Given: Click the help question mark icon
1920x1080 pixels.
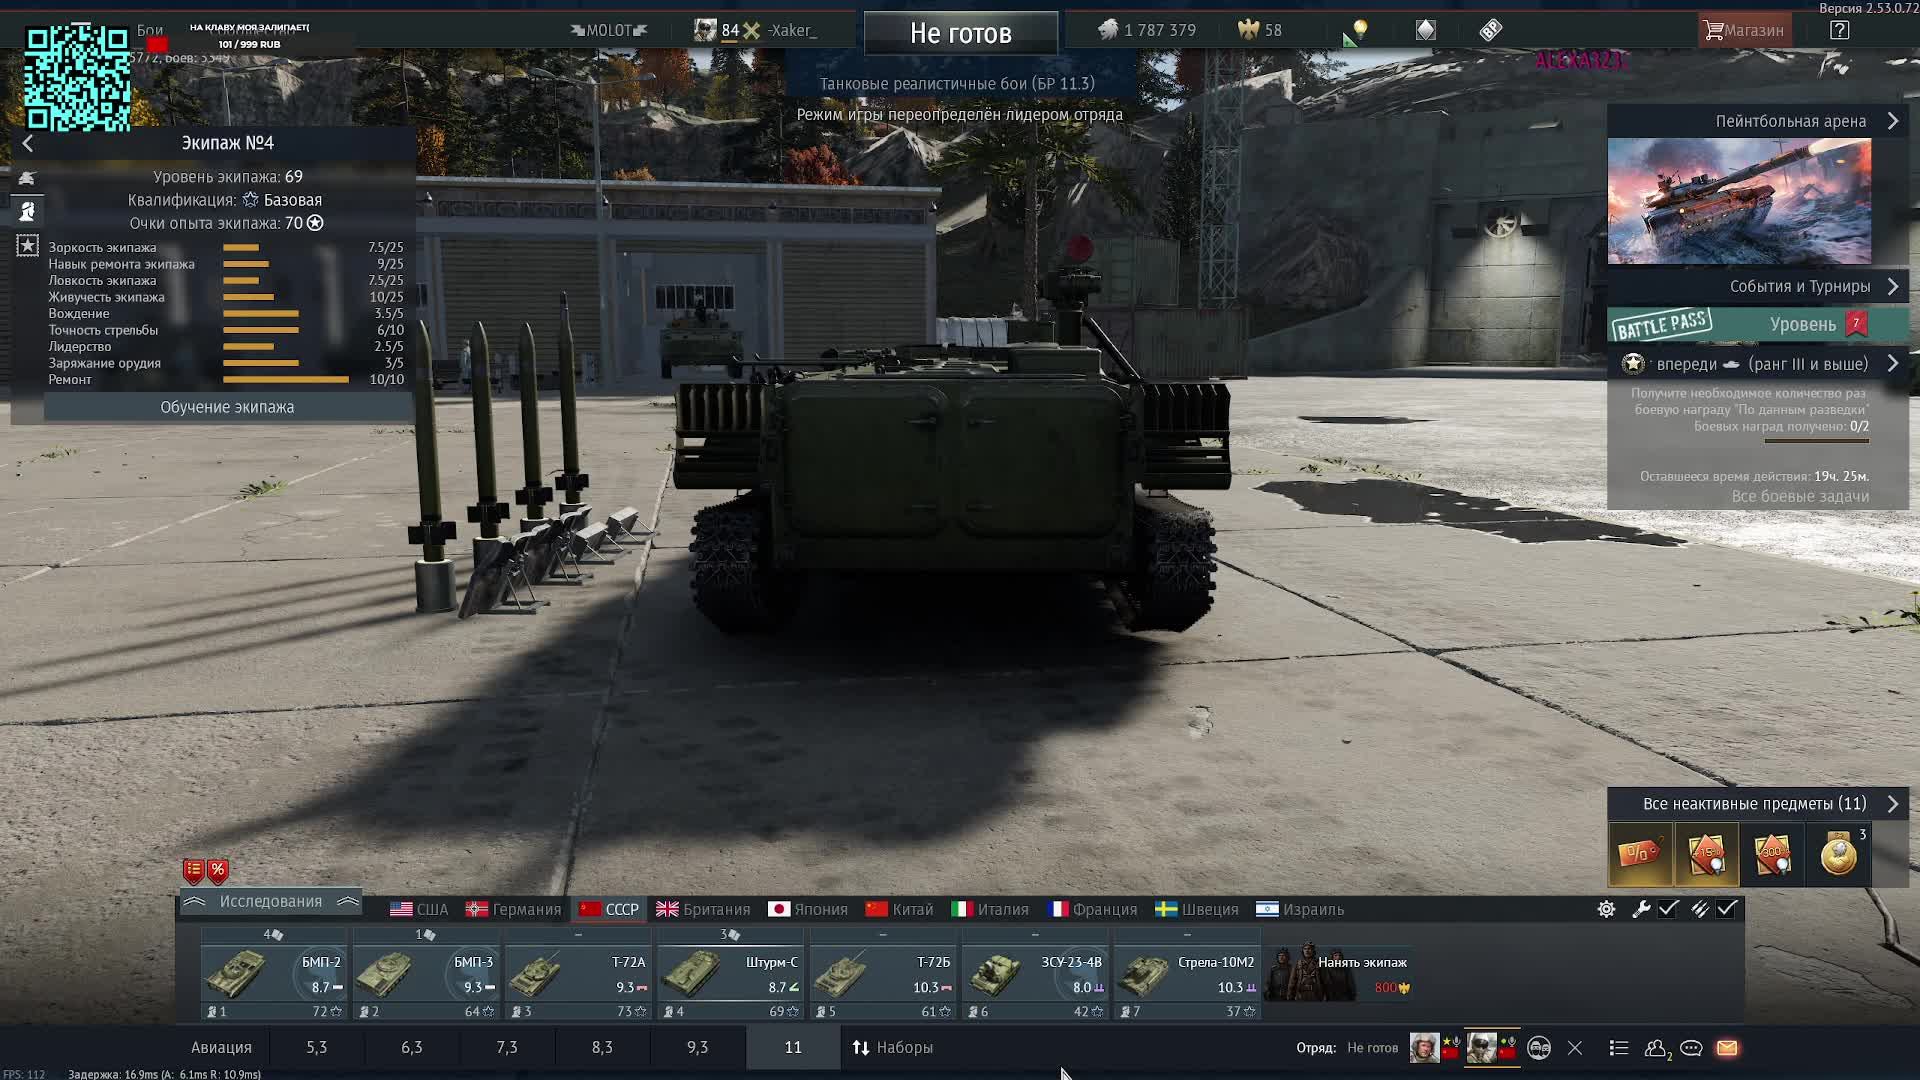Looking at the screenshot, I should pyautogui.click(x=1839, y=30).
